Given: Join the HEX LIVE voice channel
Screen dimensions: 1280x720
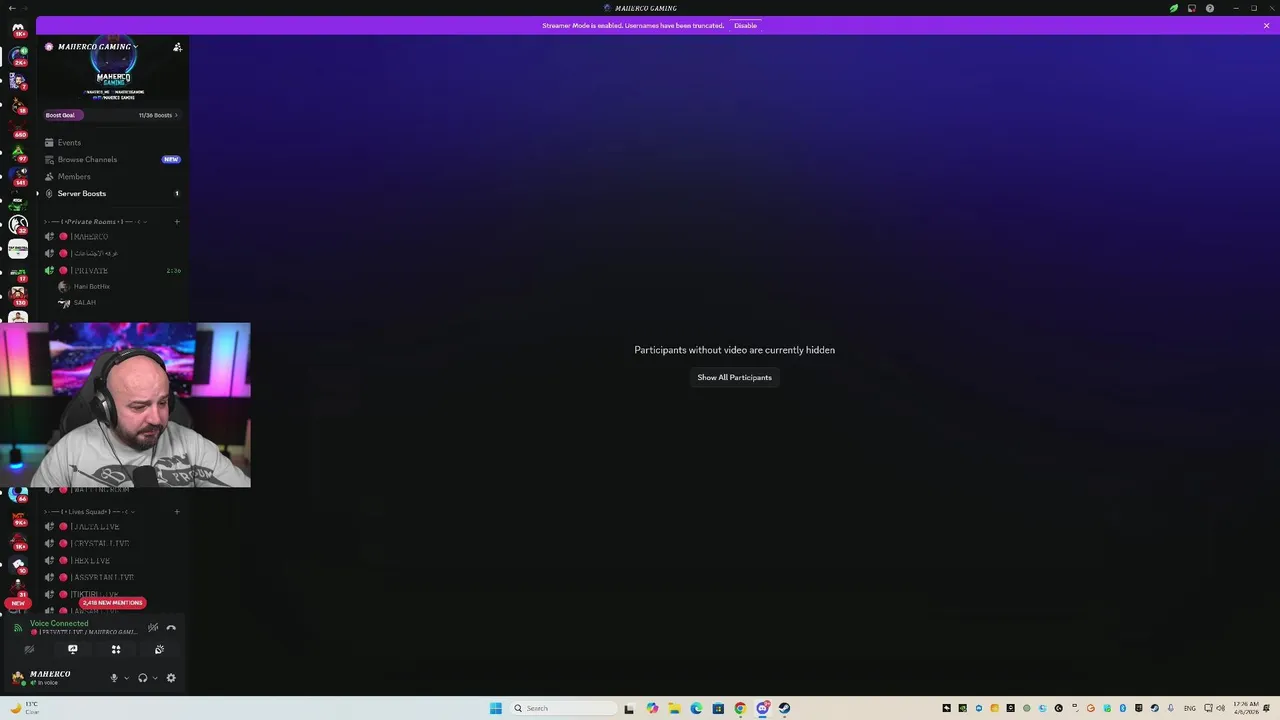Looking at the screenshot, I should coord(90,560).
